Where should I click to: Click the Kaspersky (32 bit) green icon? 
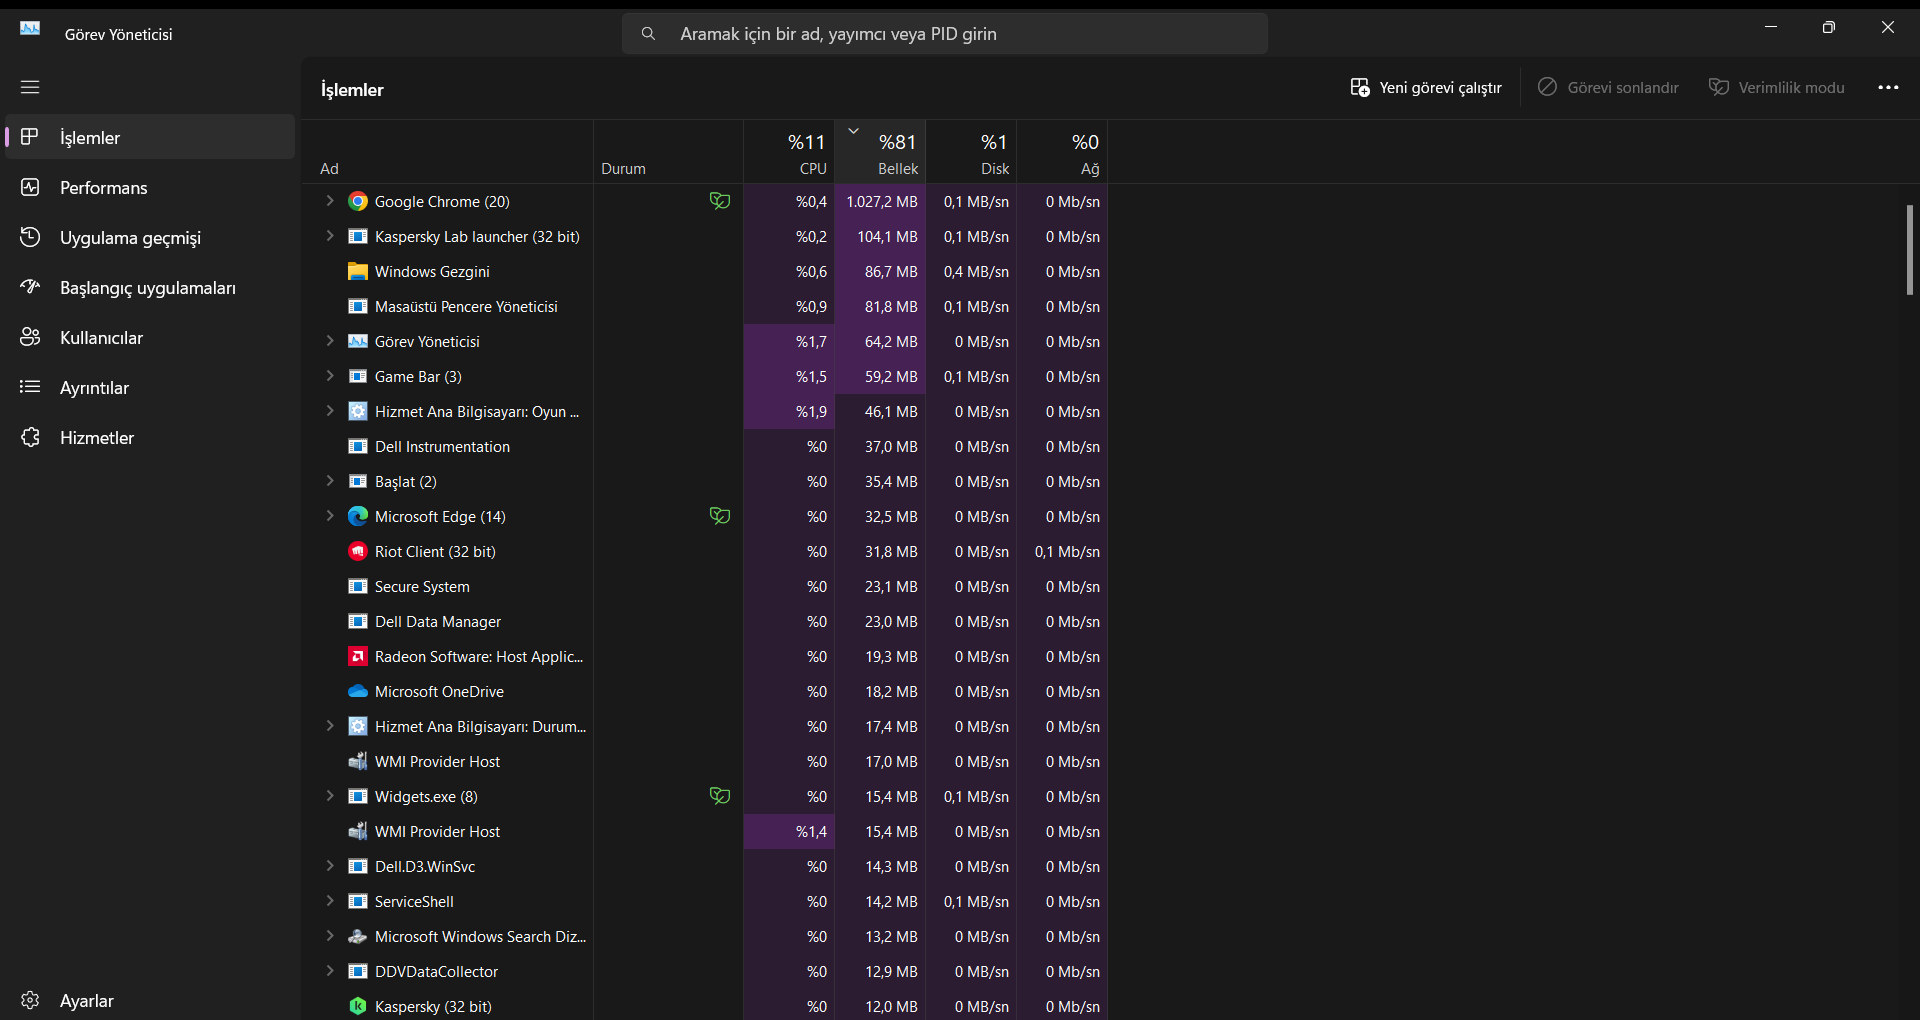[x=358, y=1006]
